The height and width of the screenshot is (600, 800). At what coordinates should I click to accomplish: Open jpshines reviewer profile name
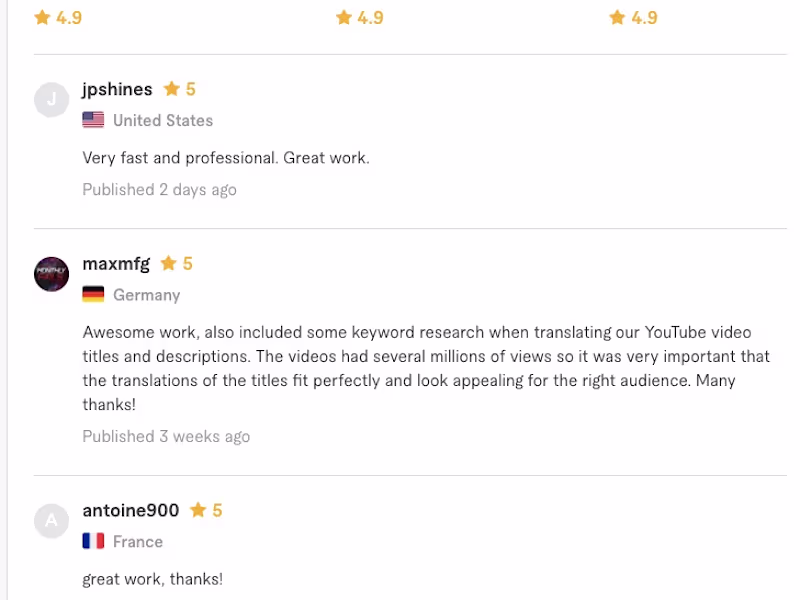pyautogui.click(x=117, y=89)
